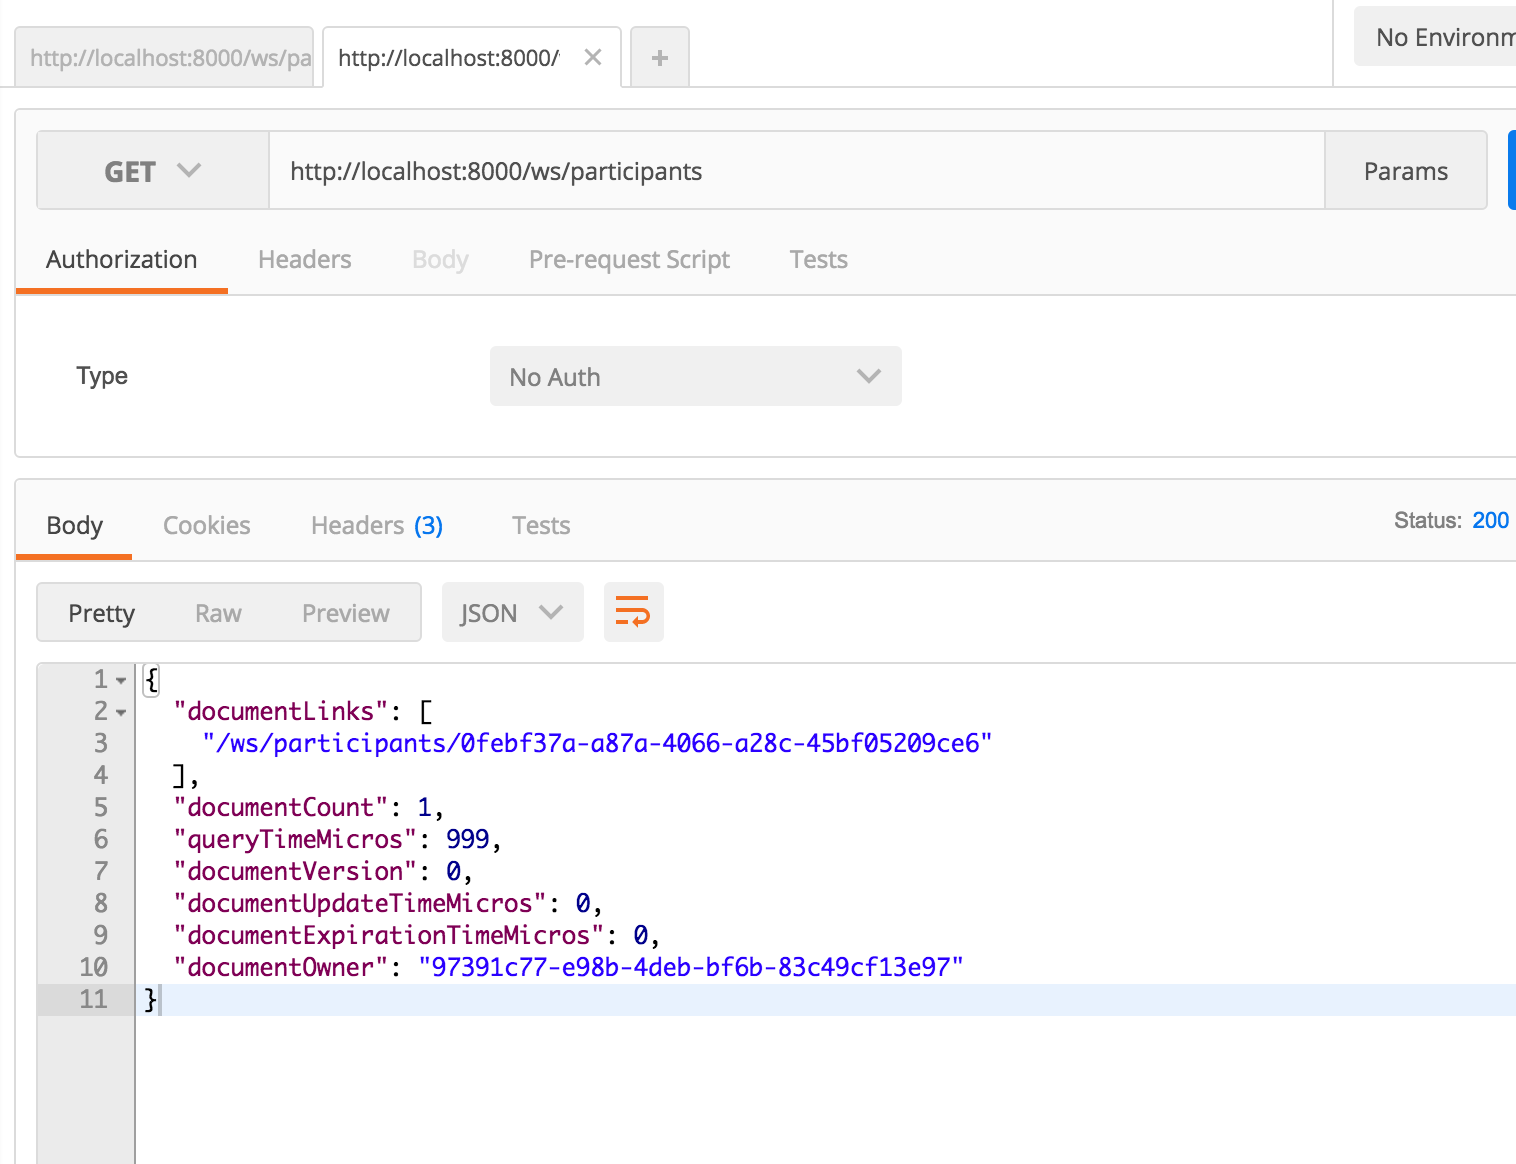Close the active localhost:8000 request tab
The image size is (1516, 1164).
pos(593,57)
